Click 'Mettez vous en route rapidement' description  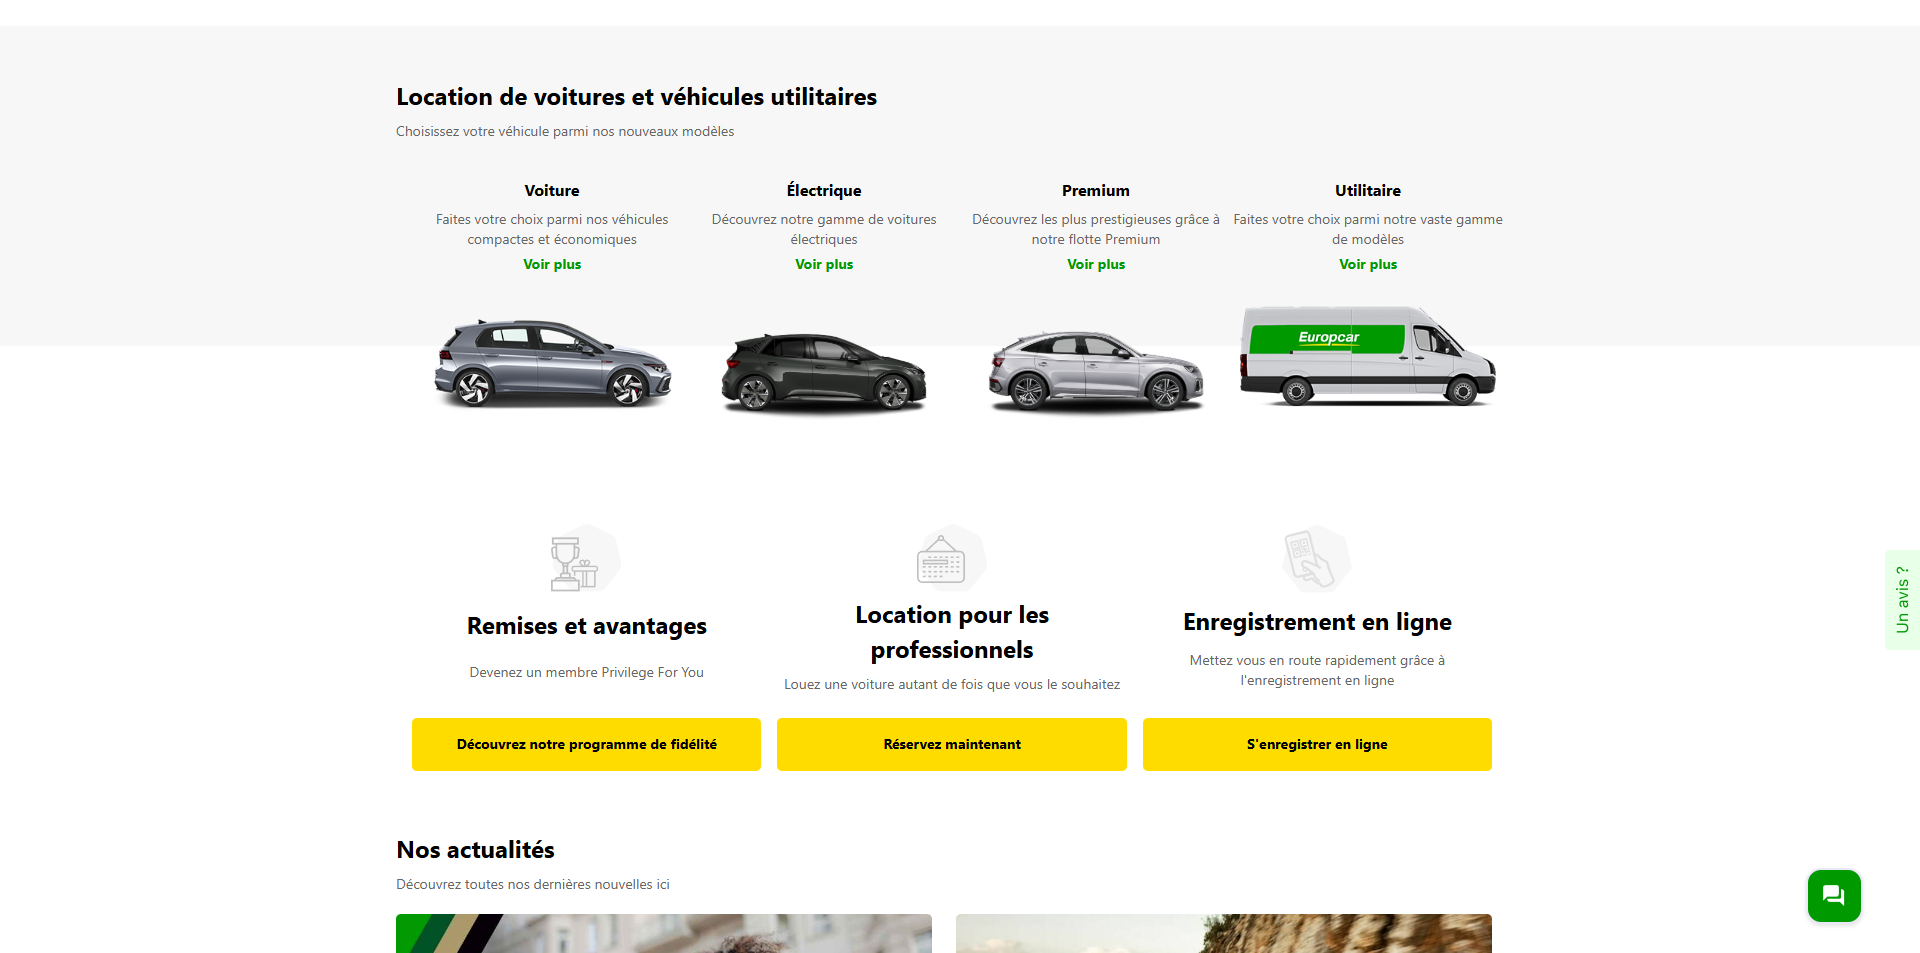click(x=1317, y=670)
